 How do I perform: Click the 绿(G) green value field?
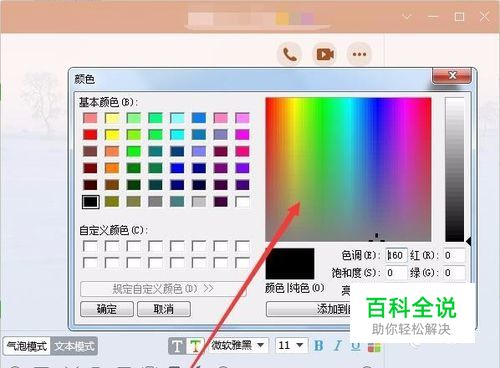(454, 273)
